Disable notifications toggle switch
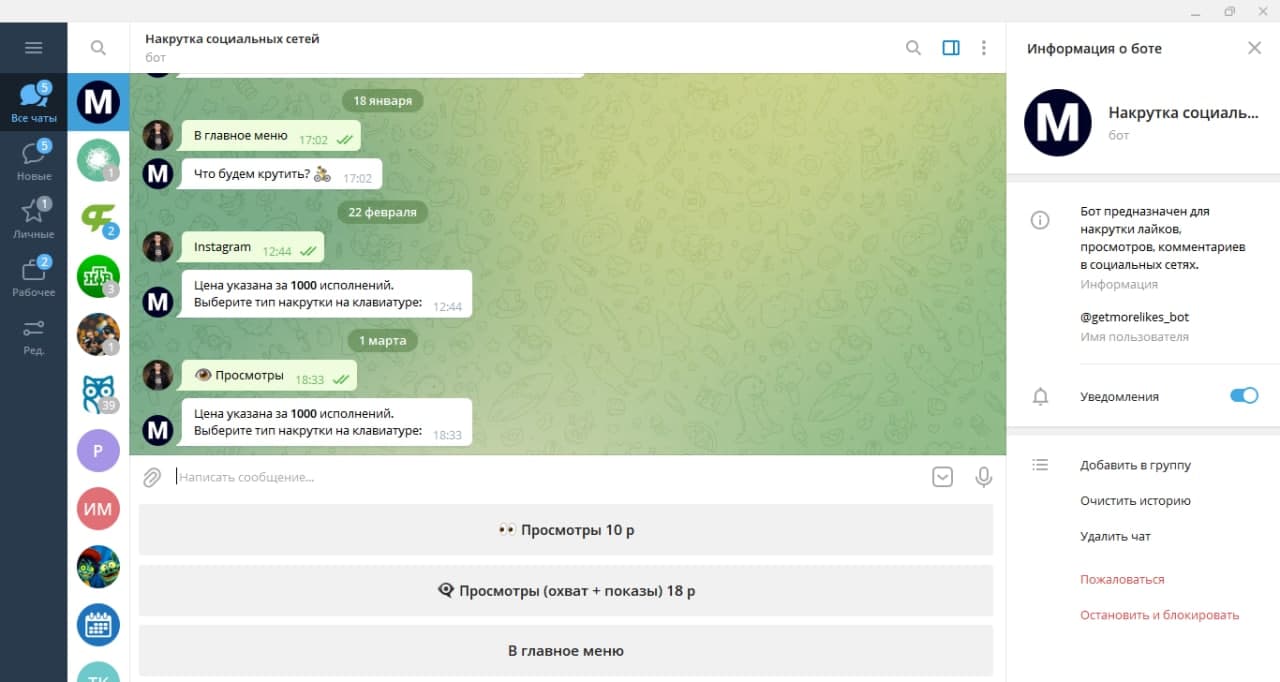 (x=1243, y=396)
